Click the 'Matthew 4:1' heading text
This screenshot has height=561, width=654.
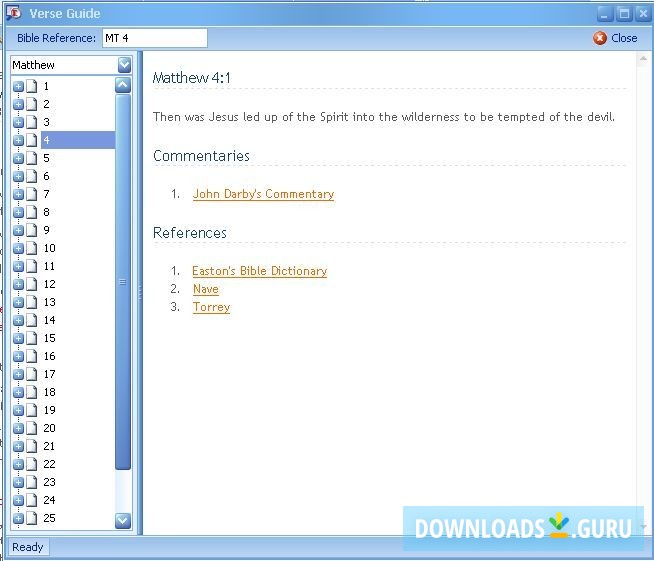pos(191,78)
